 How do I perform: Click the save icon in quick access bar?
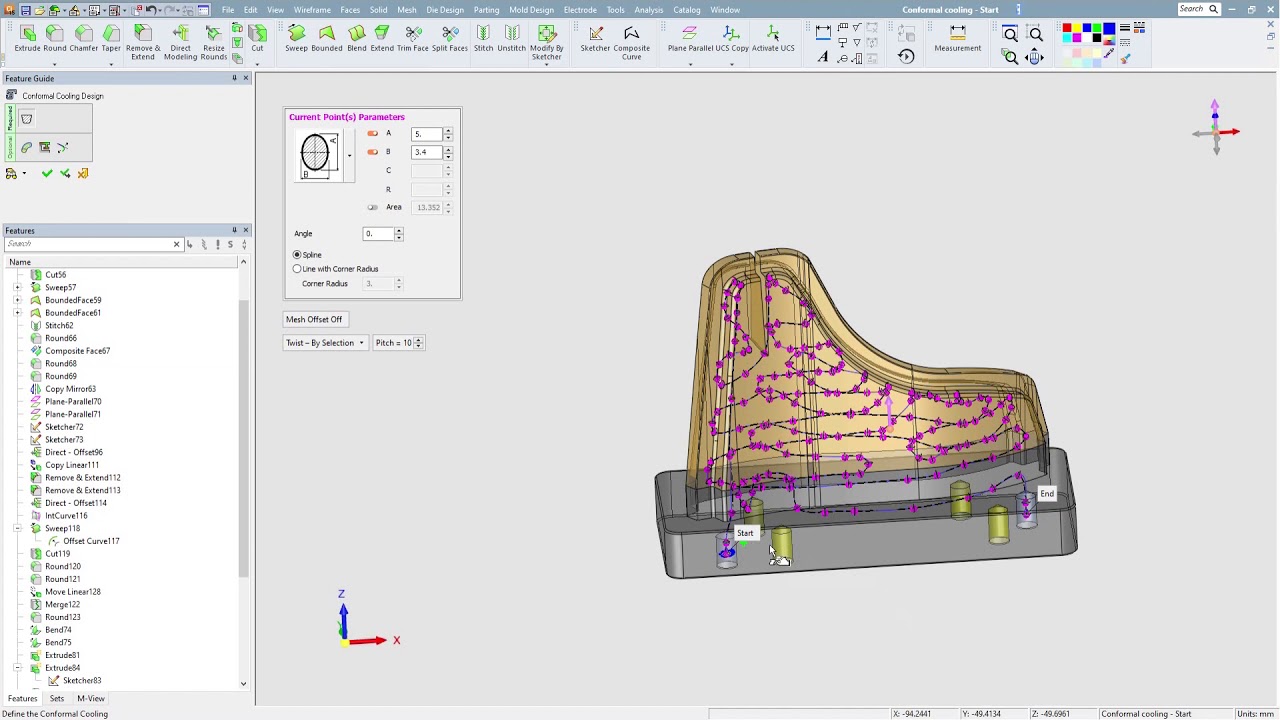(x=25, y=10)
